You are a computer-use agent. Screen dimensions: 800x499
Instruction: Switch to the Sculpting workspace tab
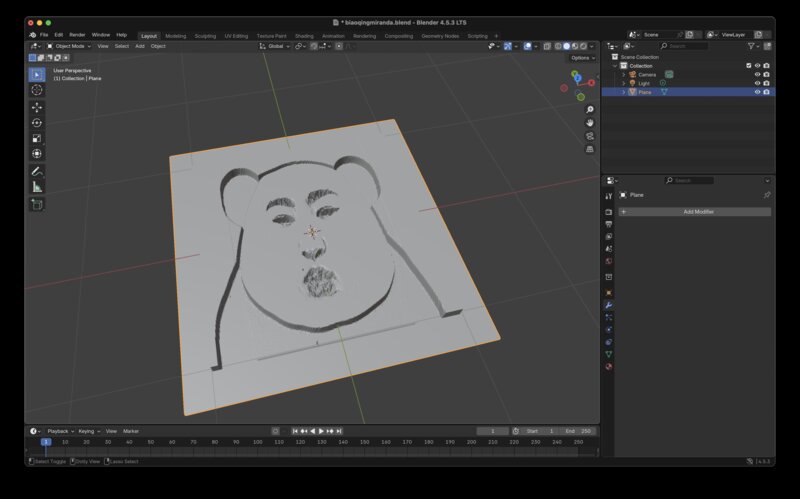coord(205,35)
